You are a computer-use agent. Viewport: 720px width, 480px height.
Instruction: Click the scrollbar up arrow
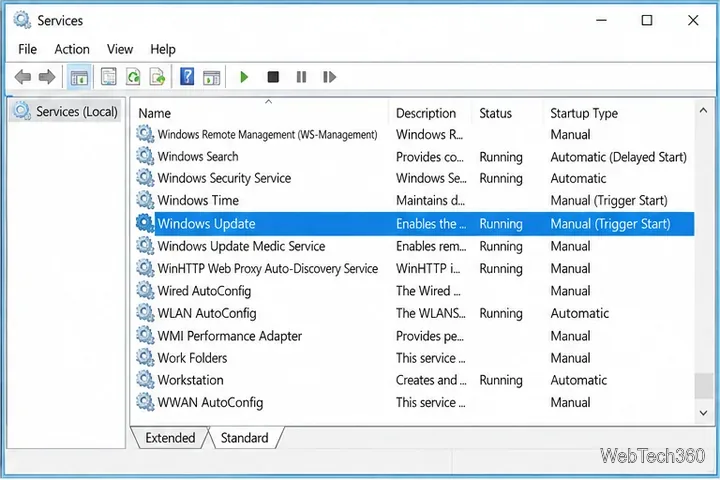[x=703, y=111]
